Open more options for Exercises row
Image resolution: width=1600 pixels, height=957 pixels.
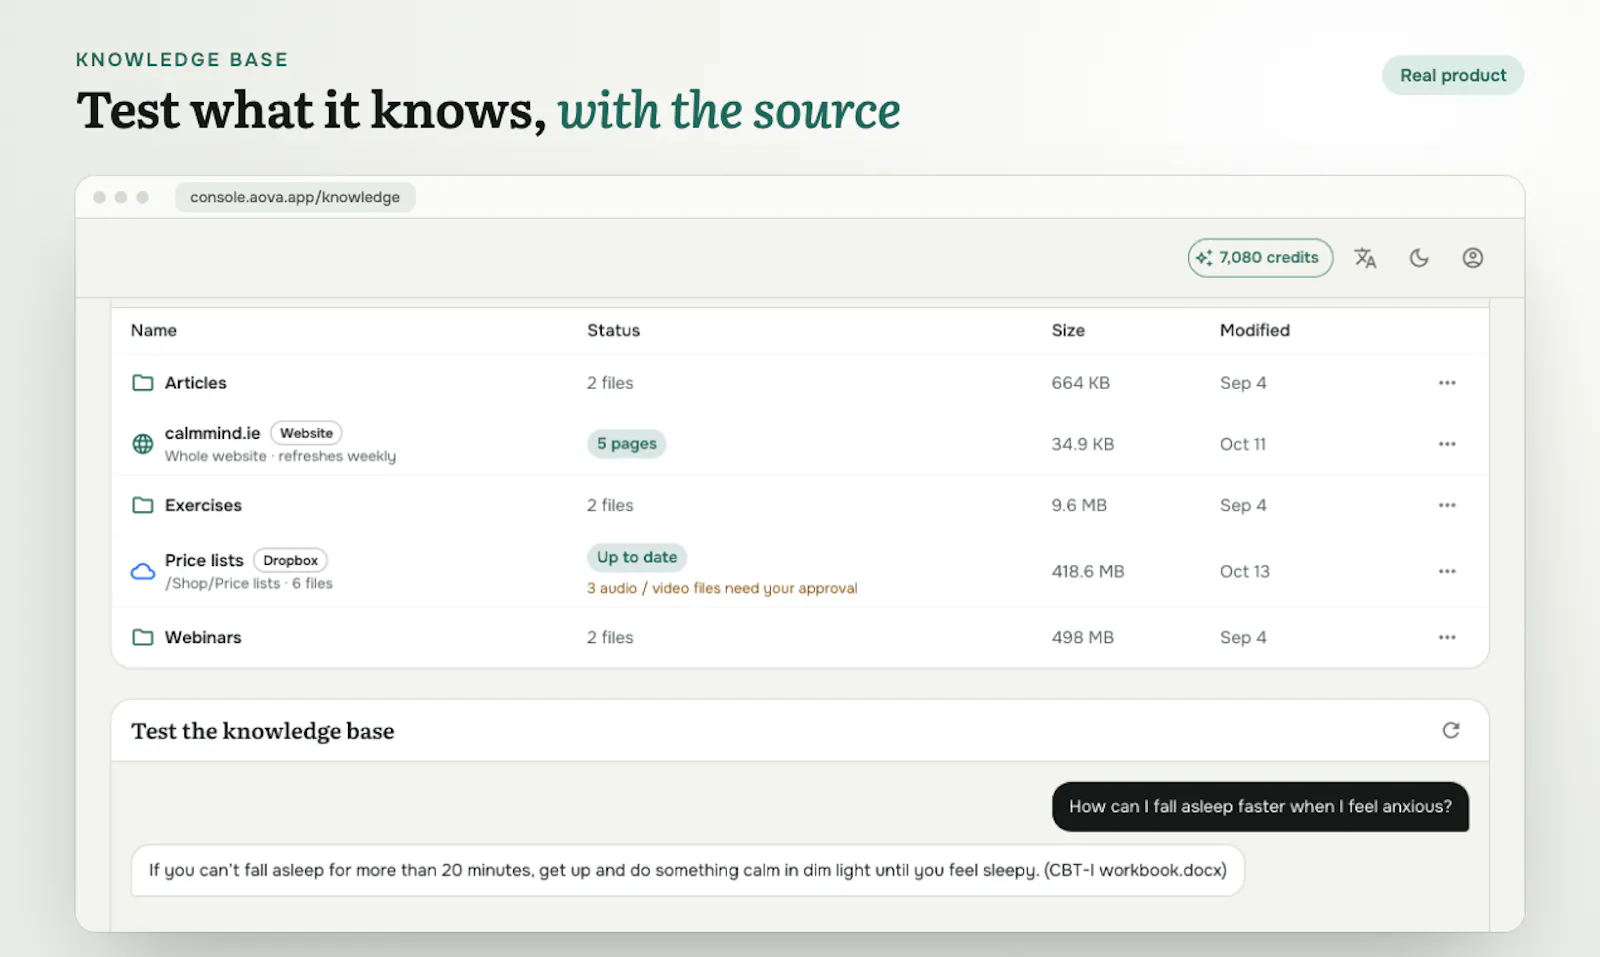[x=1447, y=505]
